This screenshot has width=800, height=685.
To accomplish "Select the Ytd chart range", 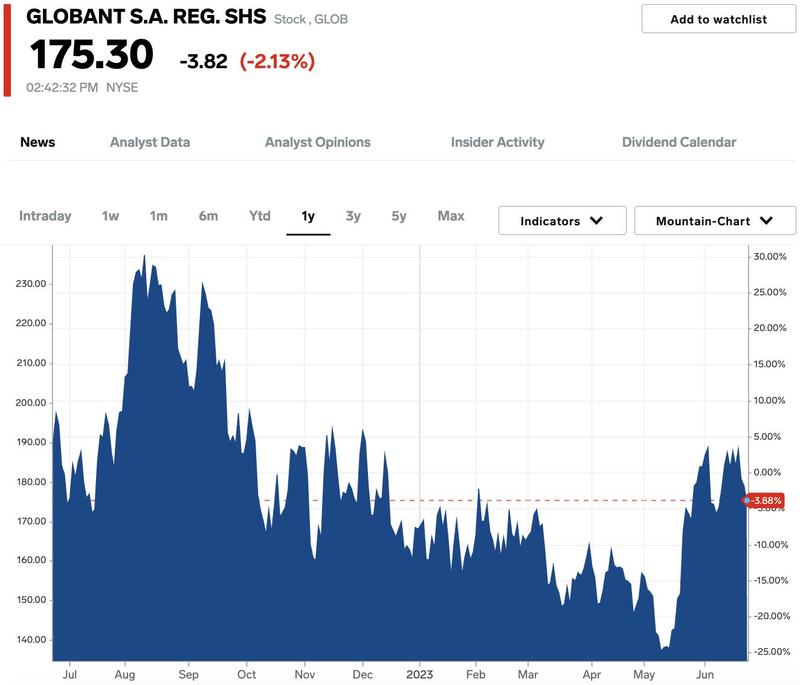I will click(x=260, y=216).
